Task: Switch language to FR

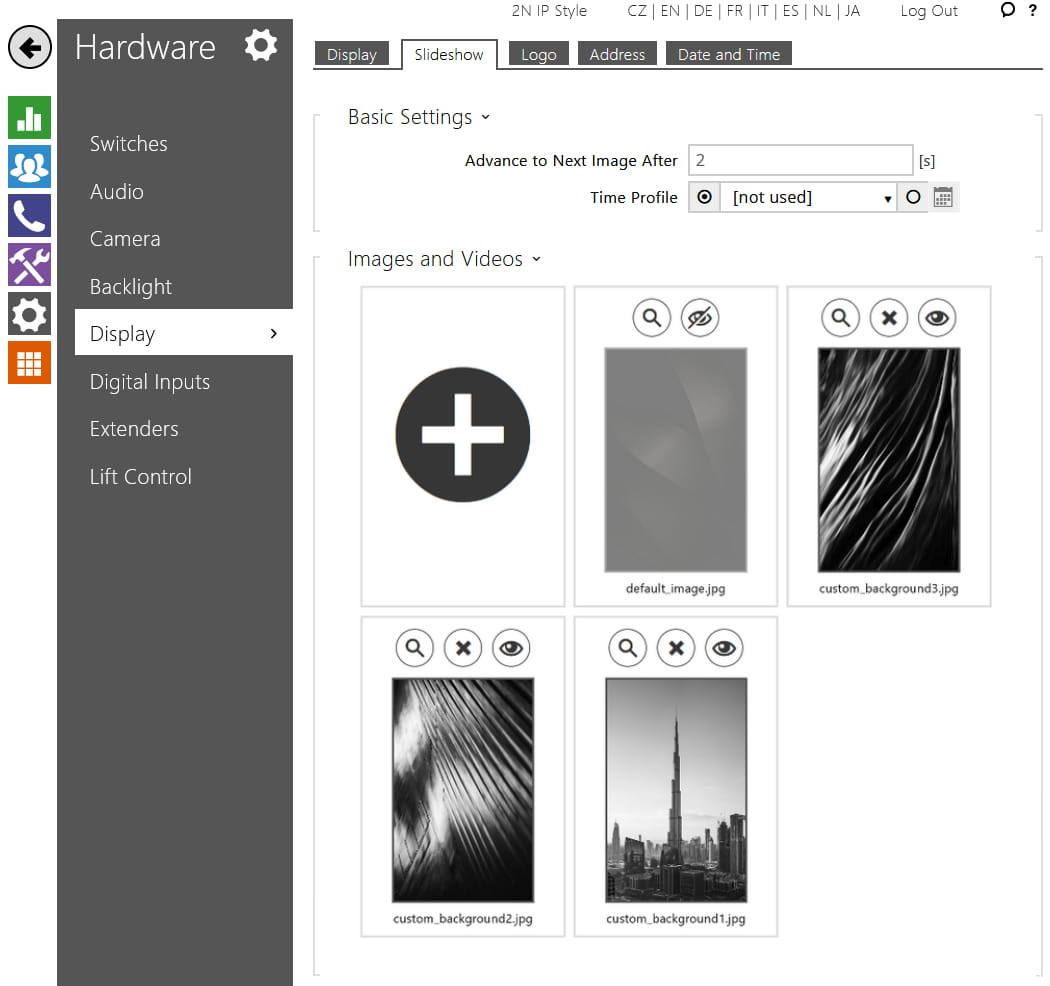Action: [x=735, y=11]
